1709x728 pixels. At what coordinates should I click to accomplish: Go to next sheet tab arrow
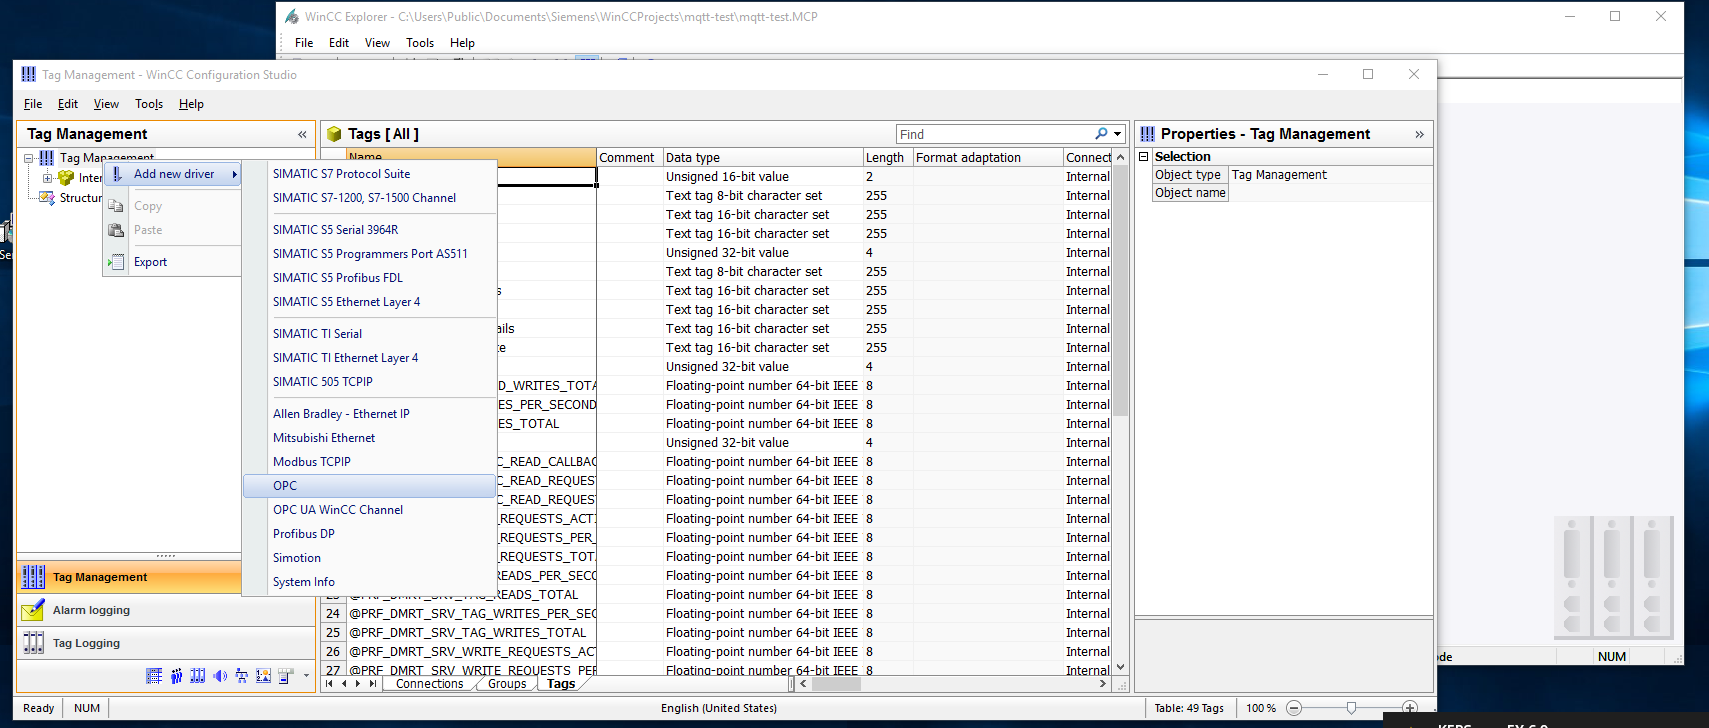coord(358,684)
